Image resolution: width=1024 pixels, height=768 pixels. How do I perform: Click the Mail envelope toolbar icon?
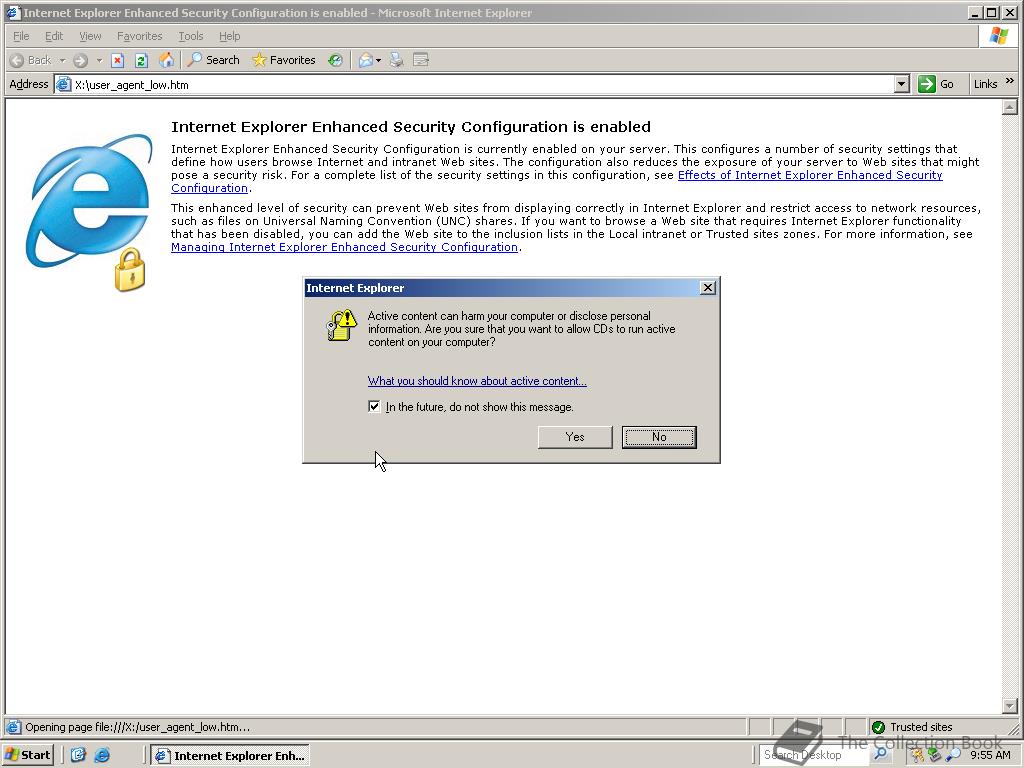[x=366, y=61]
